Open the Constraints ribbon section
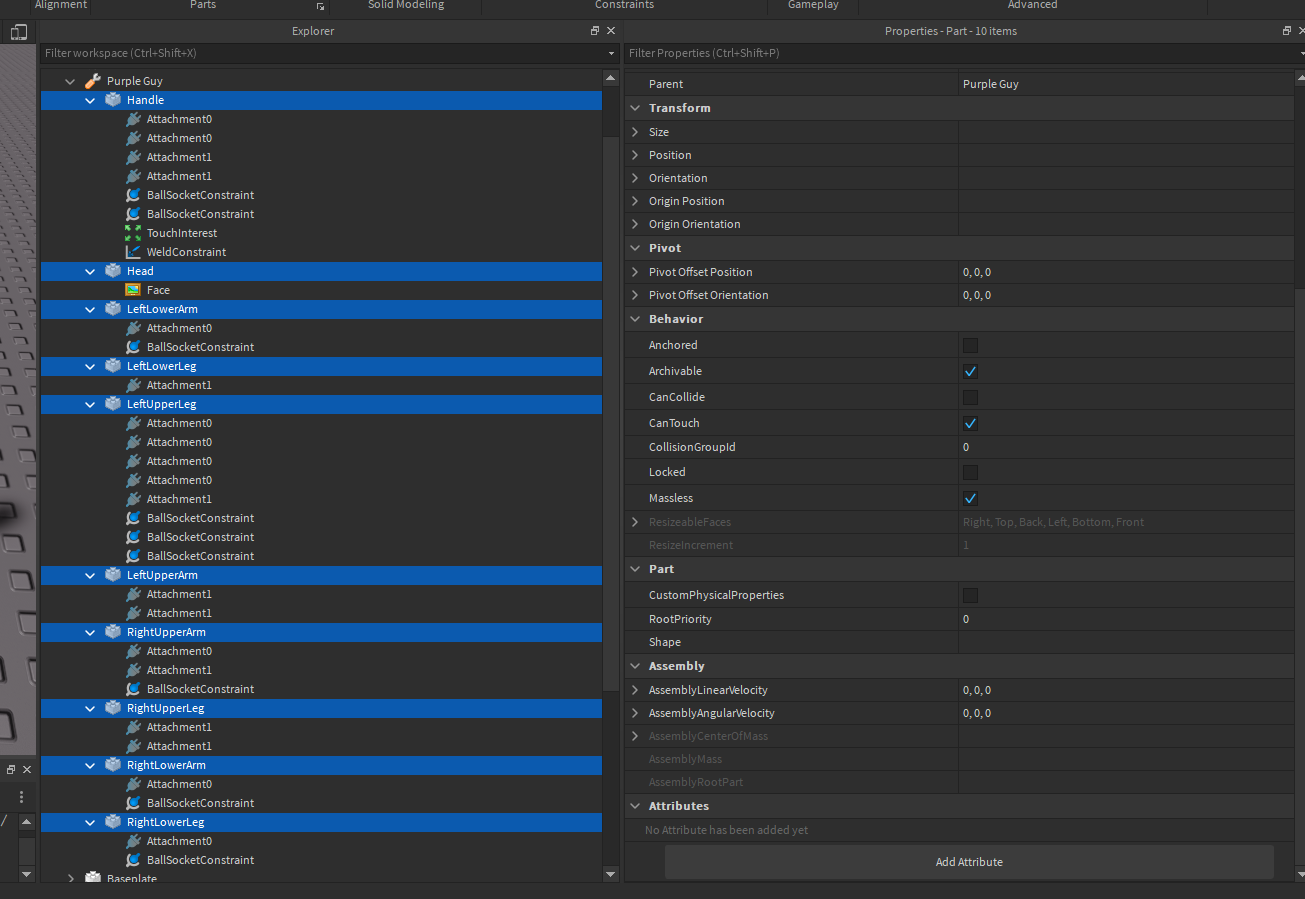The width and height of the screenshot is (1305, 899). pyautogui.click(x=624, y=6)
